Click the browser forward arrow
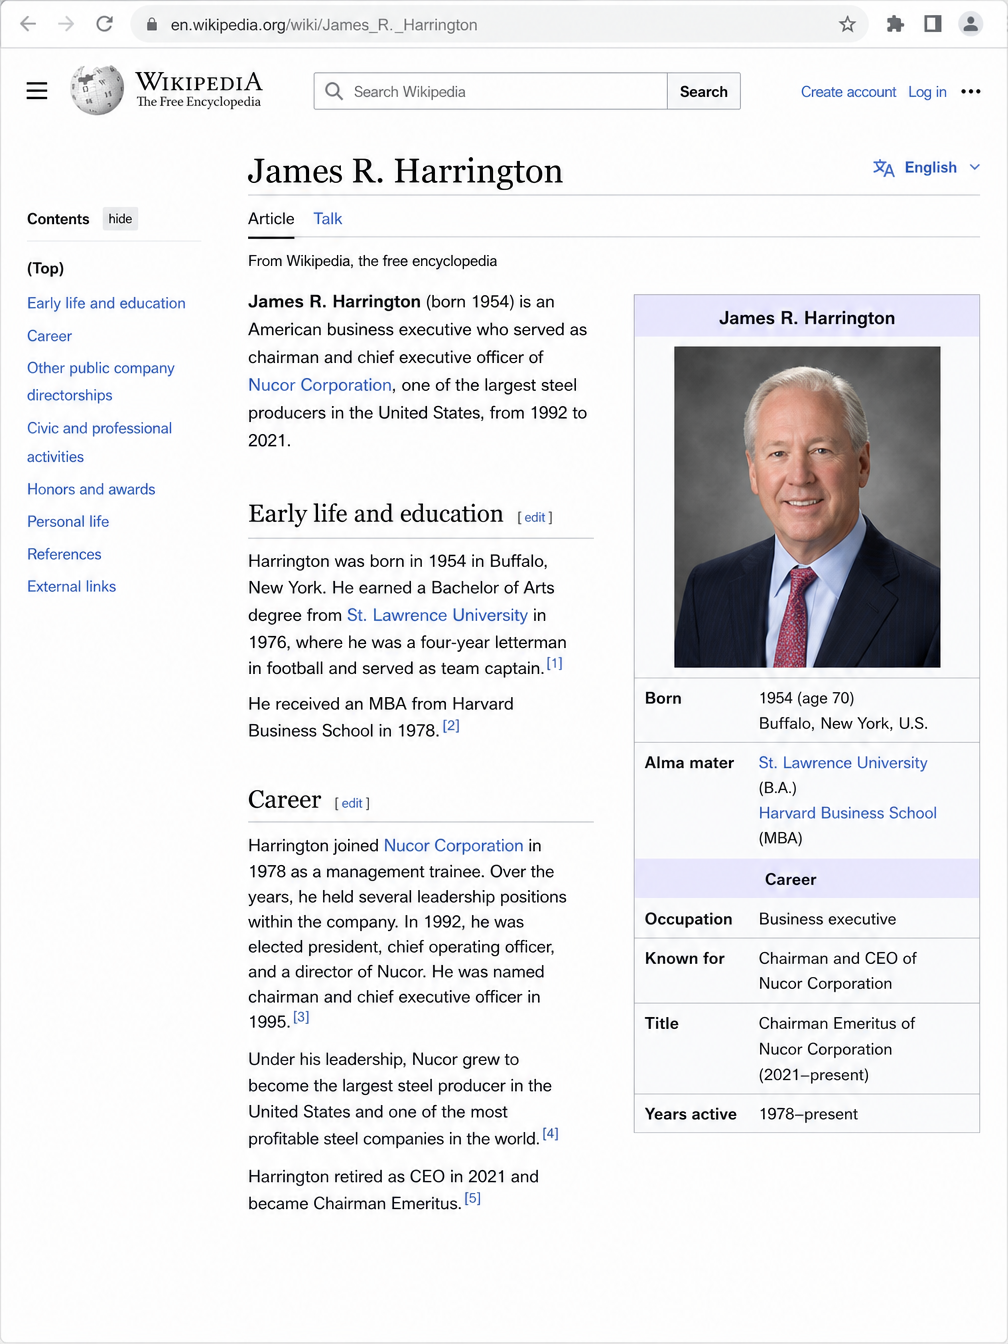Viewport: 1008px width, 1344px height. point(66,24)
